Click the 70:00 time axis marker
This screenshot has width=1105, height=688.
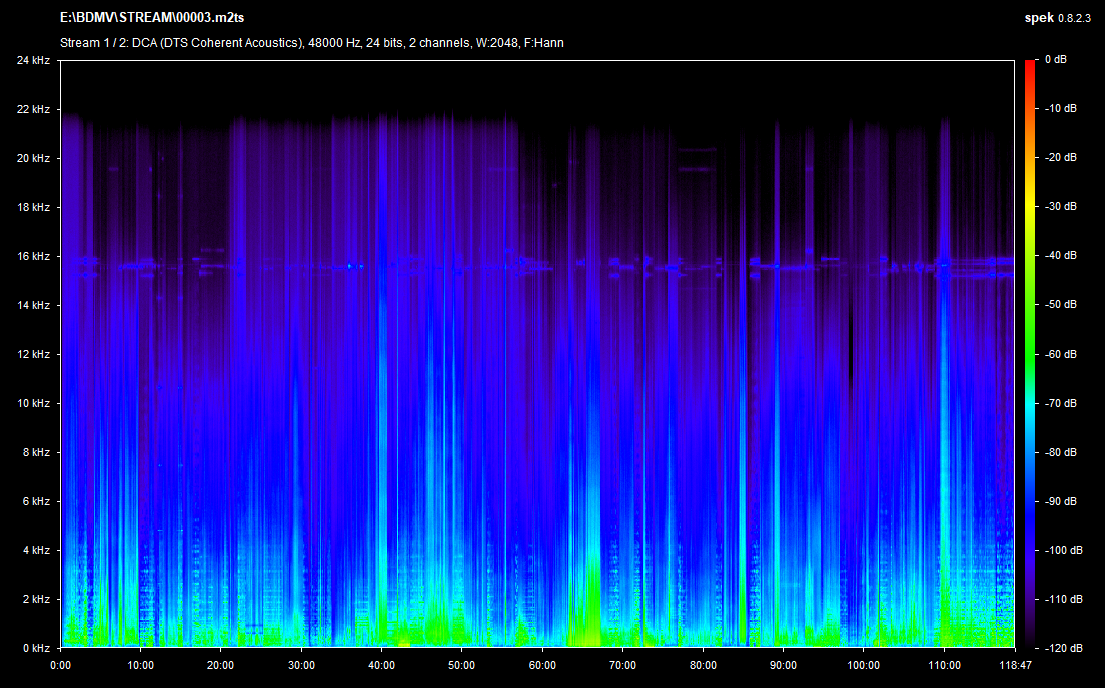(622, 664)
